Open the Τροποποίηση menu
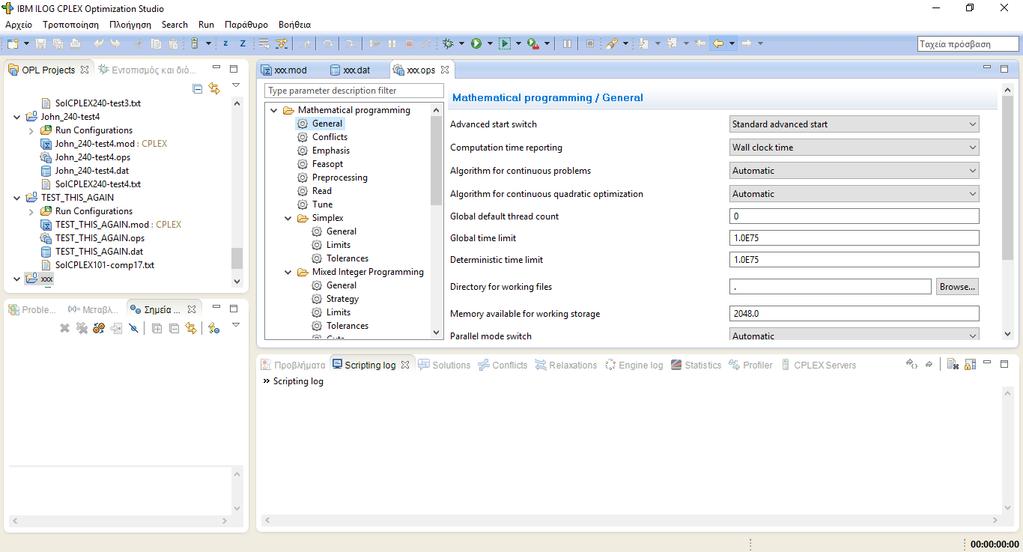 71,24
